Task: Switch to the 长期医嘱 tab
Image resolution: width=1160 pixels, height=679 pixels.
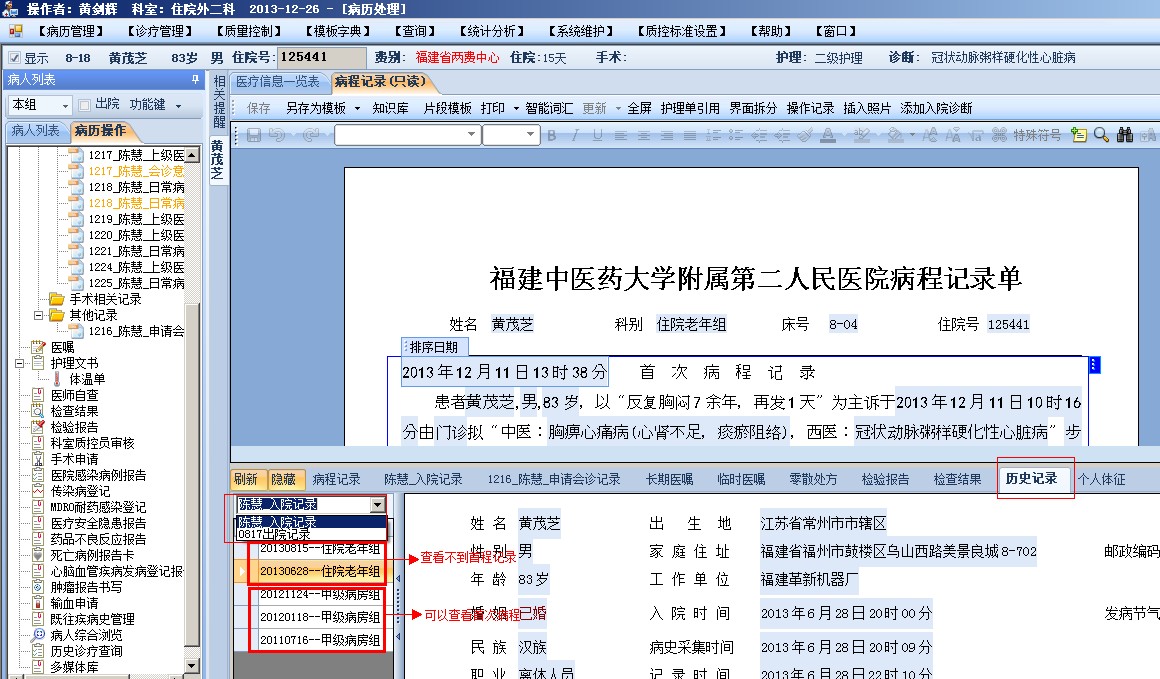Action: click(670, 479)
